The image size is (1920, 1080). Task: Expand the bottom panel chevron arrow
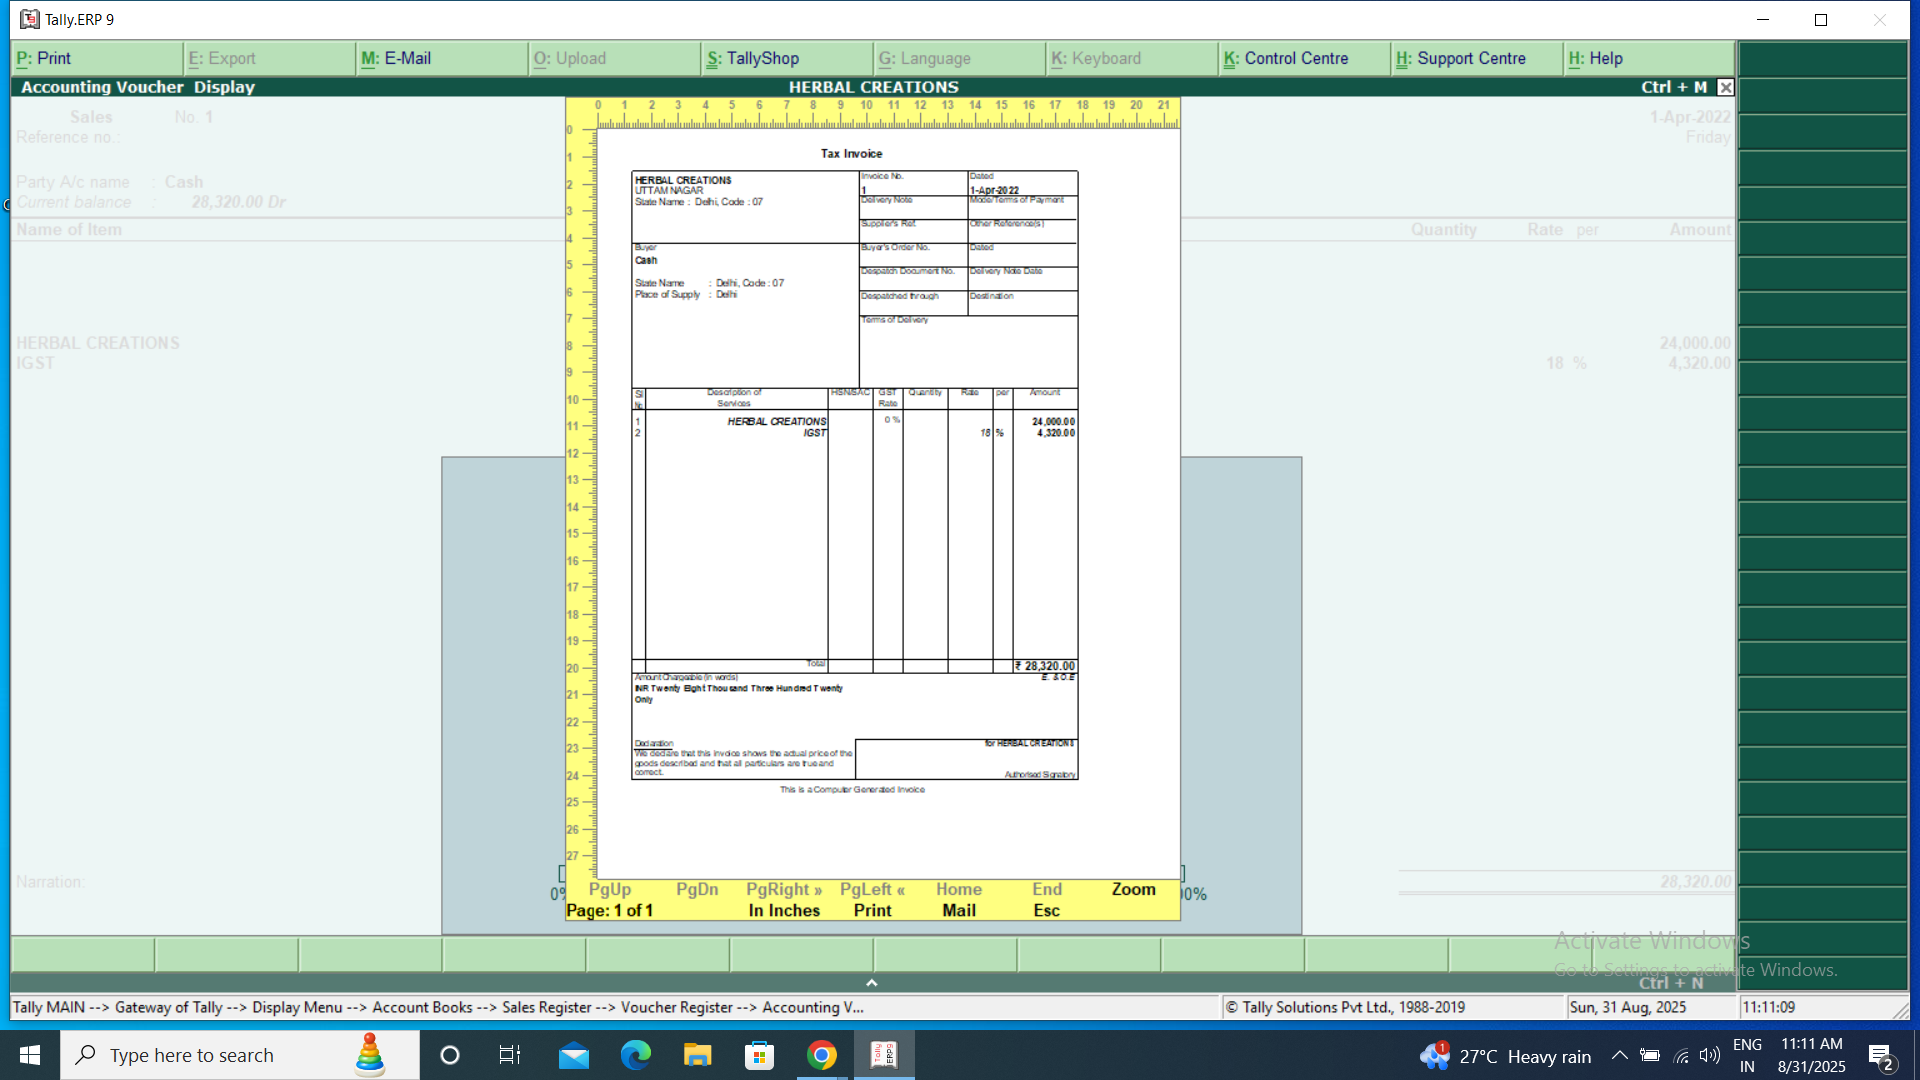pos(871,983)
